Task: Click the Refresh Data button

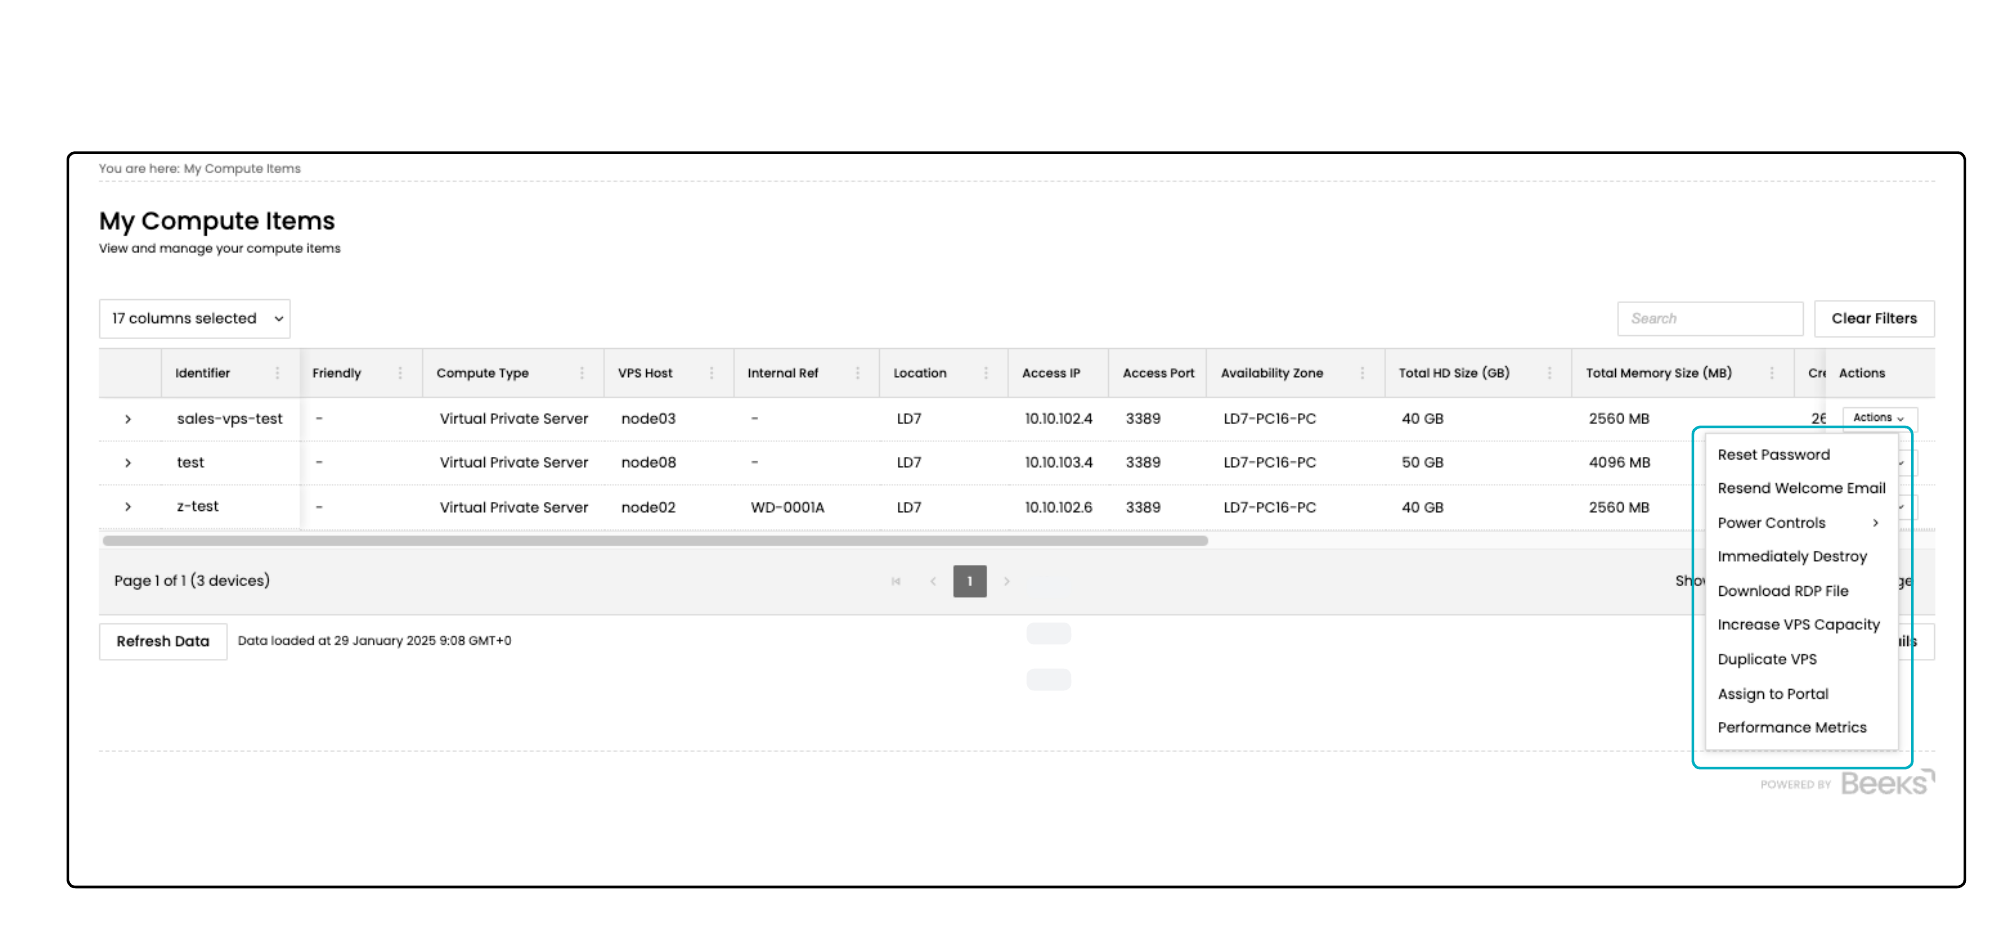Action: click(x=163, y=642)
